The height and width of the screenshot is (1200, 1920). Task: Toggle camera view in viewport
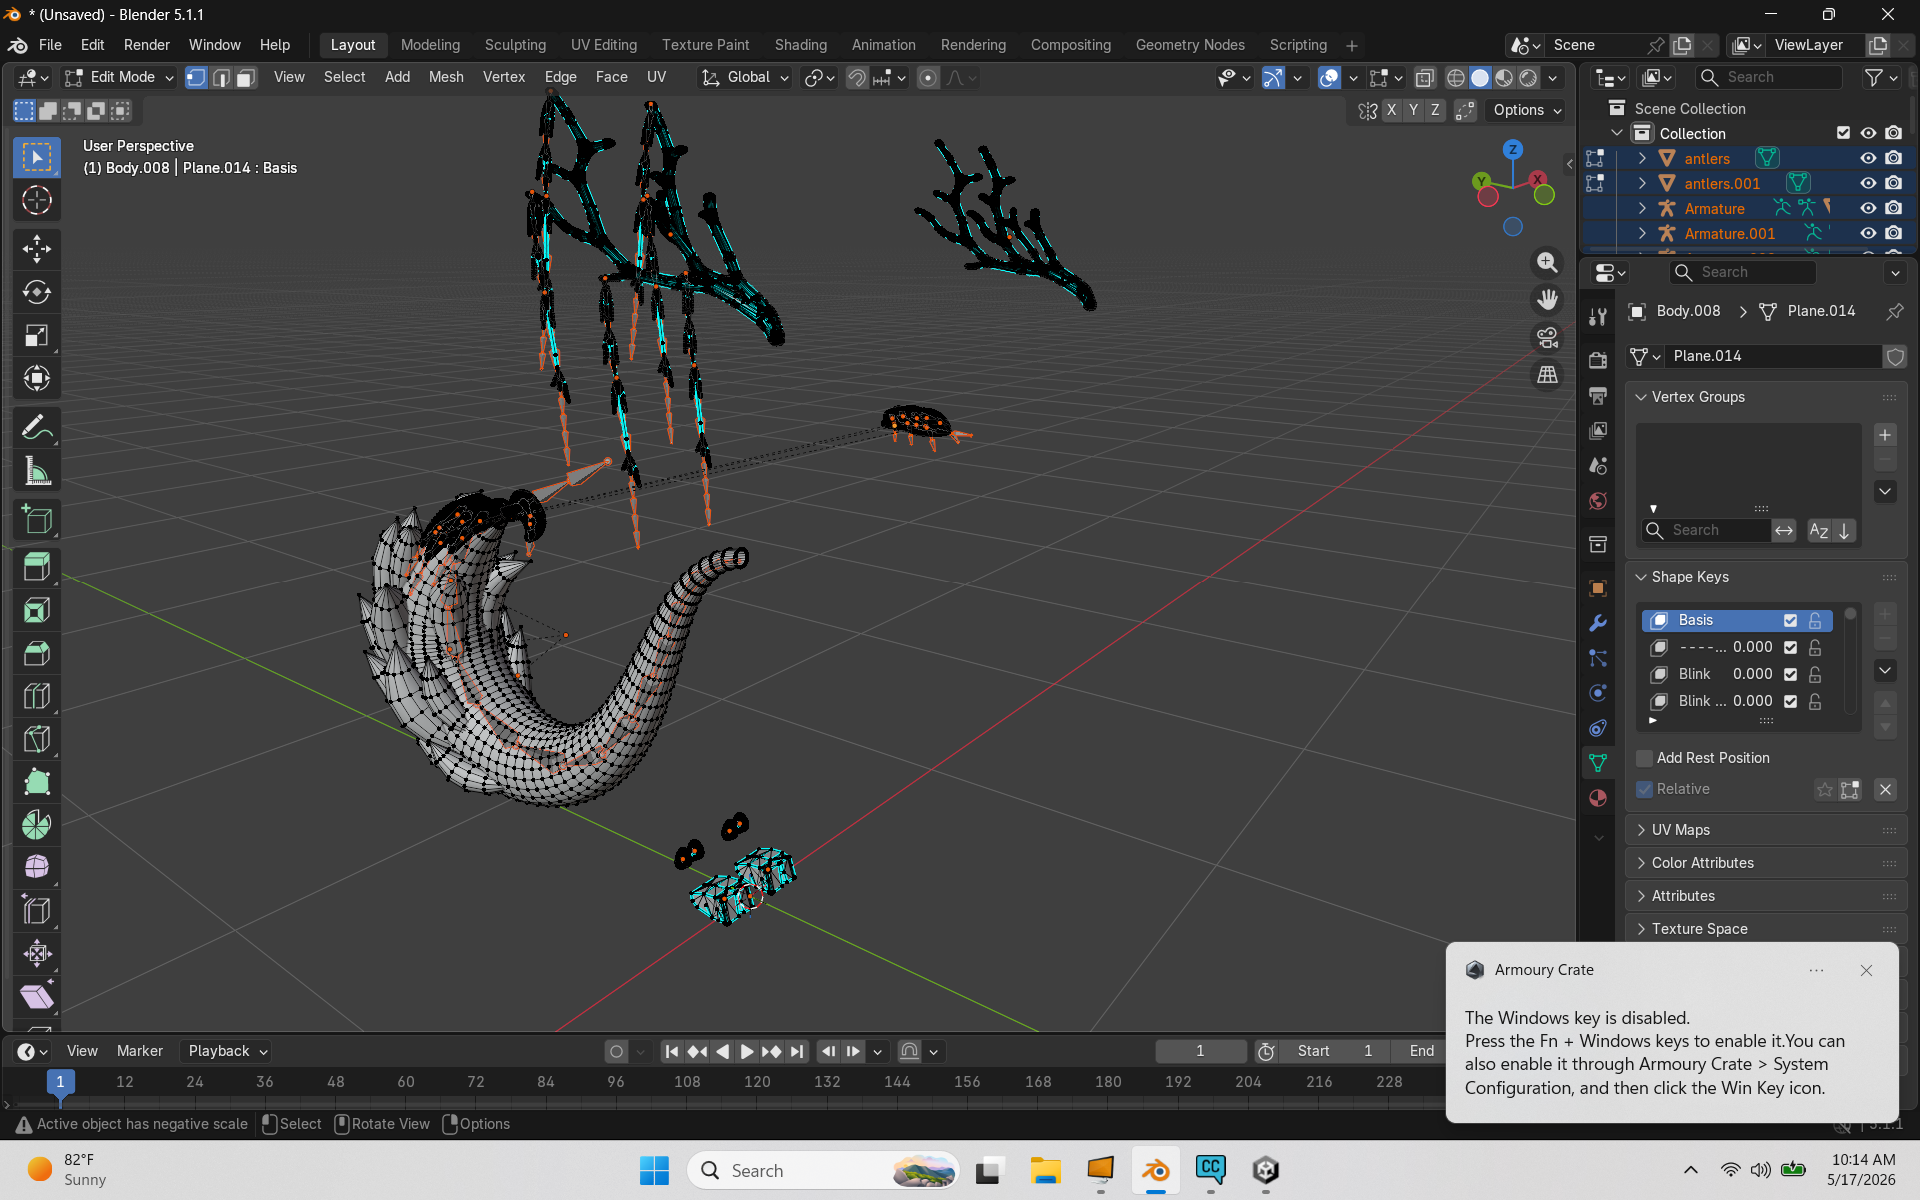[x=1547, y=337]
